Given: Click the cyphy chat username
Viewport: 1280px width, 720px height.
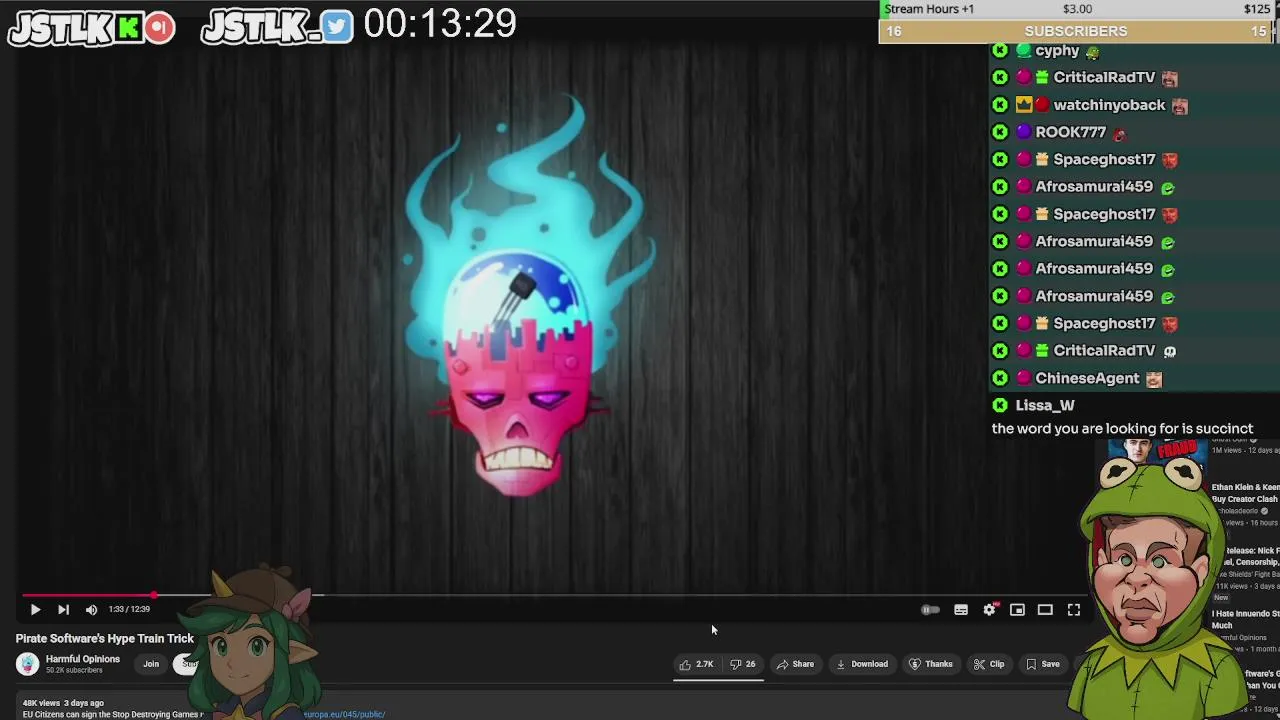Looking at the screenshot, I should click(x=1057, y=50).
